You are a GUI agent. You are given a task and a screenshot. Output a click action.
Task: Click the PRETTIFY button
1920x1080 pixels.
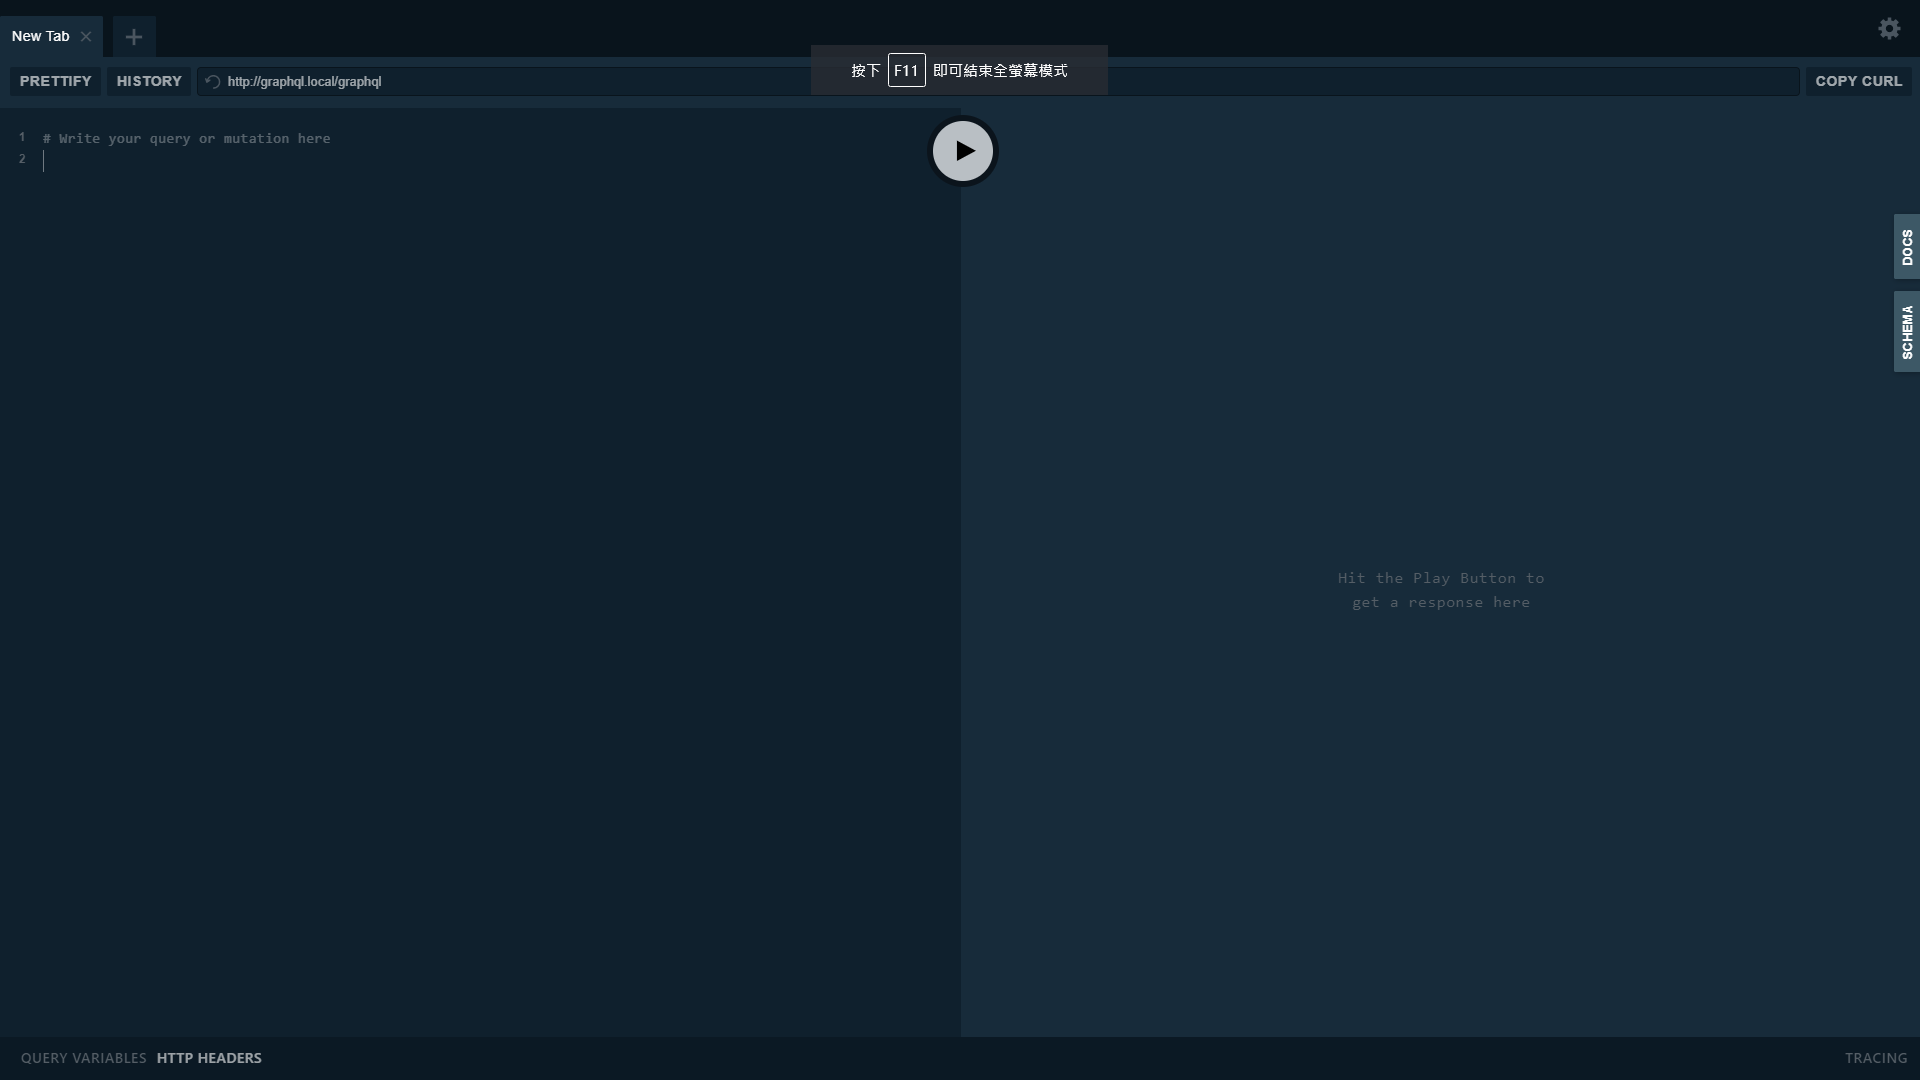pyautogui.click(x=54, y=81)
